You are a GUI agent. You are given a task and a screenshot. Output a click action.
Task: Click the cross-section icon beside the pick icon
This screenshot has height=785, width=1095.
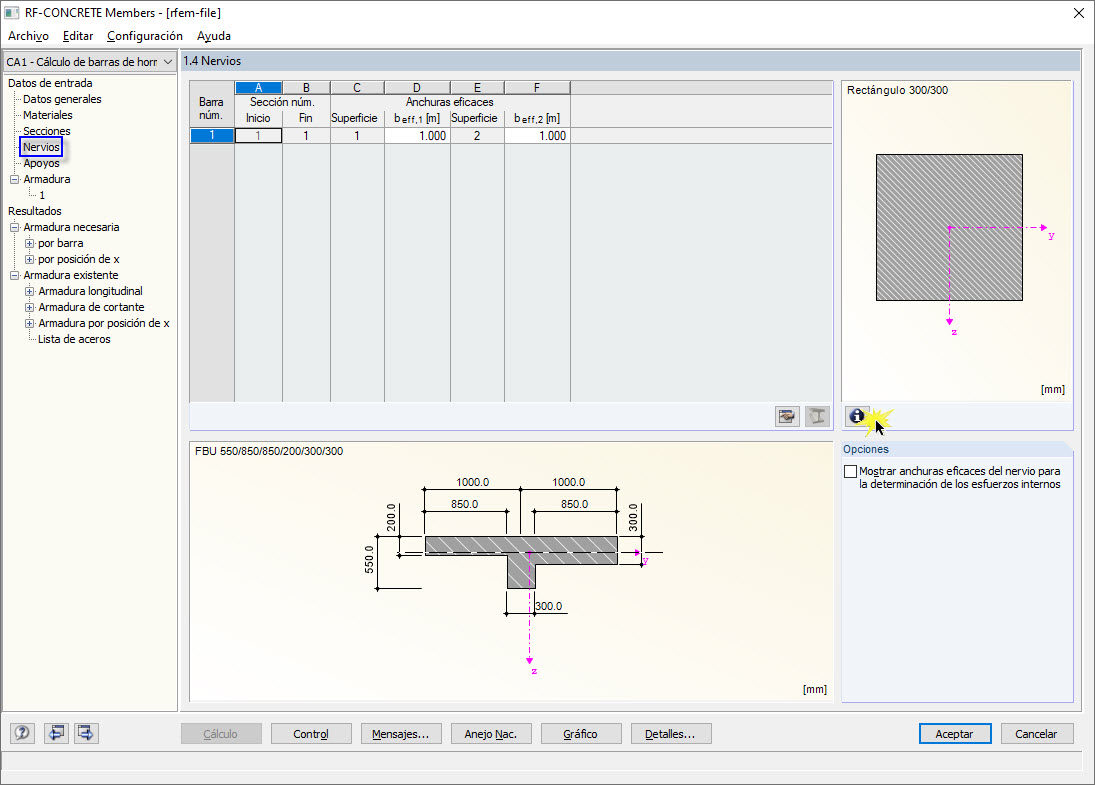click(x=817, y=416)
